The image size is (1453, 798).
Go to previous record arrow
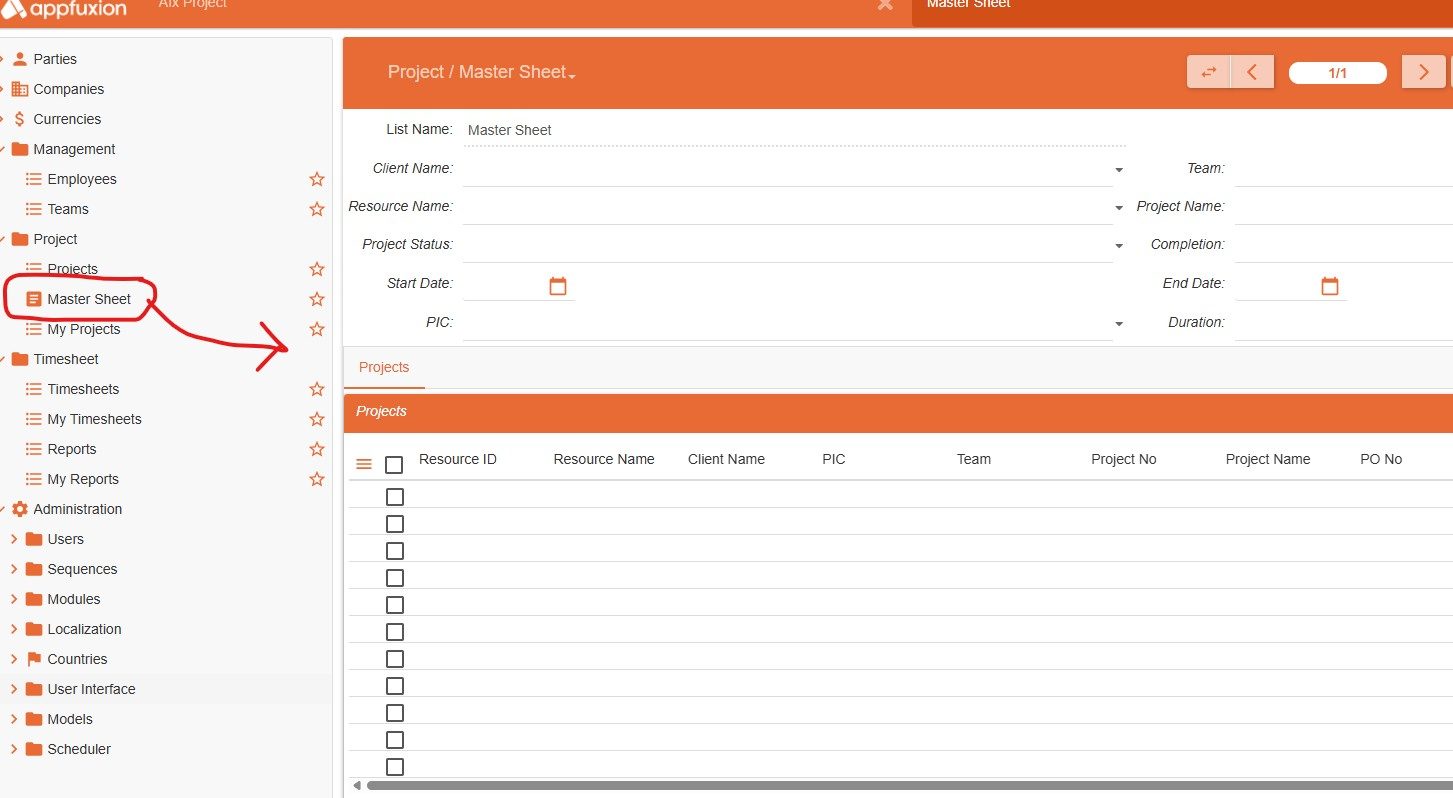[x=1252, y=72]
